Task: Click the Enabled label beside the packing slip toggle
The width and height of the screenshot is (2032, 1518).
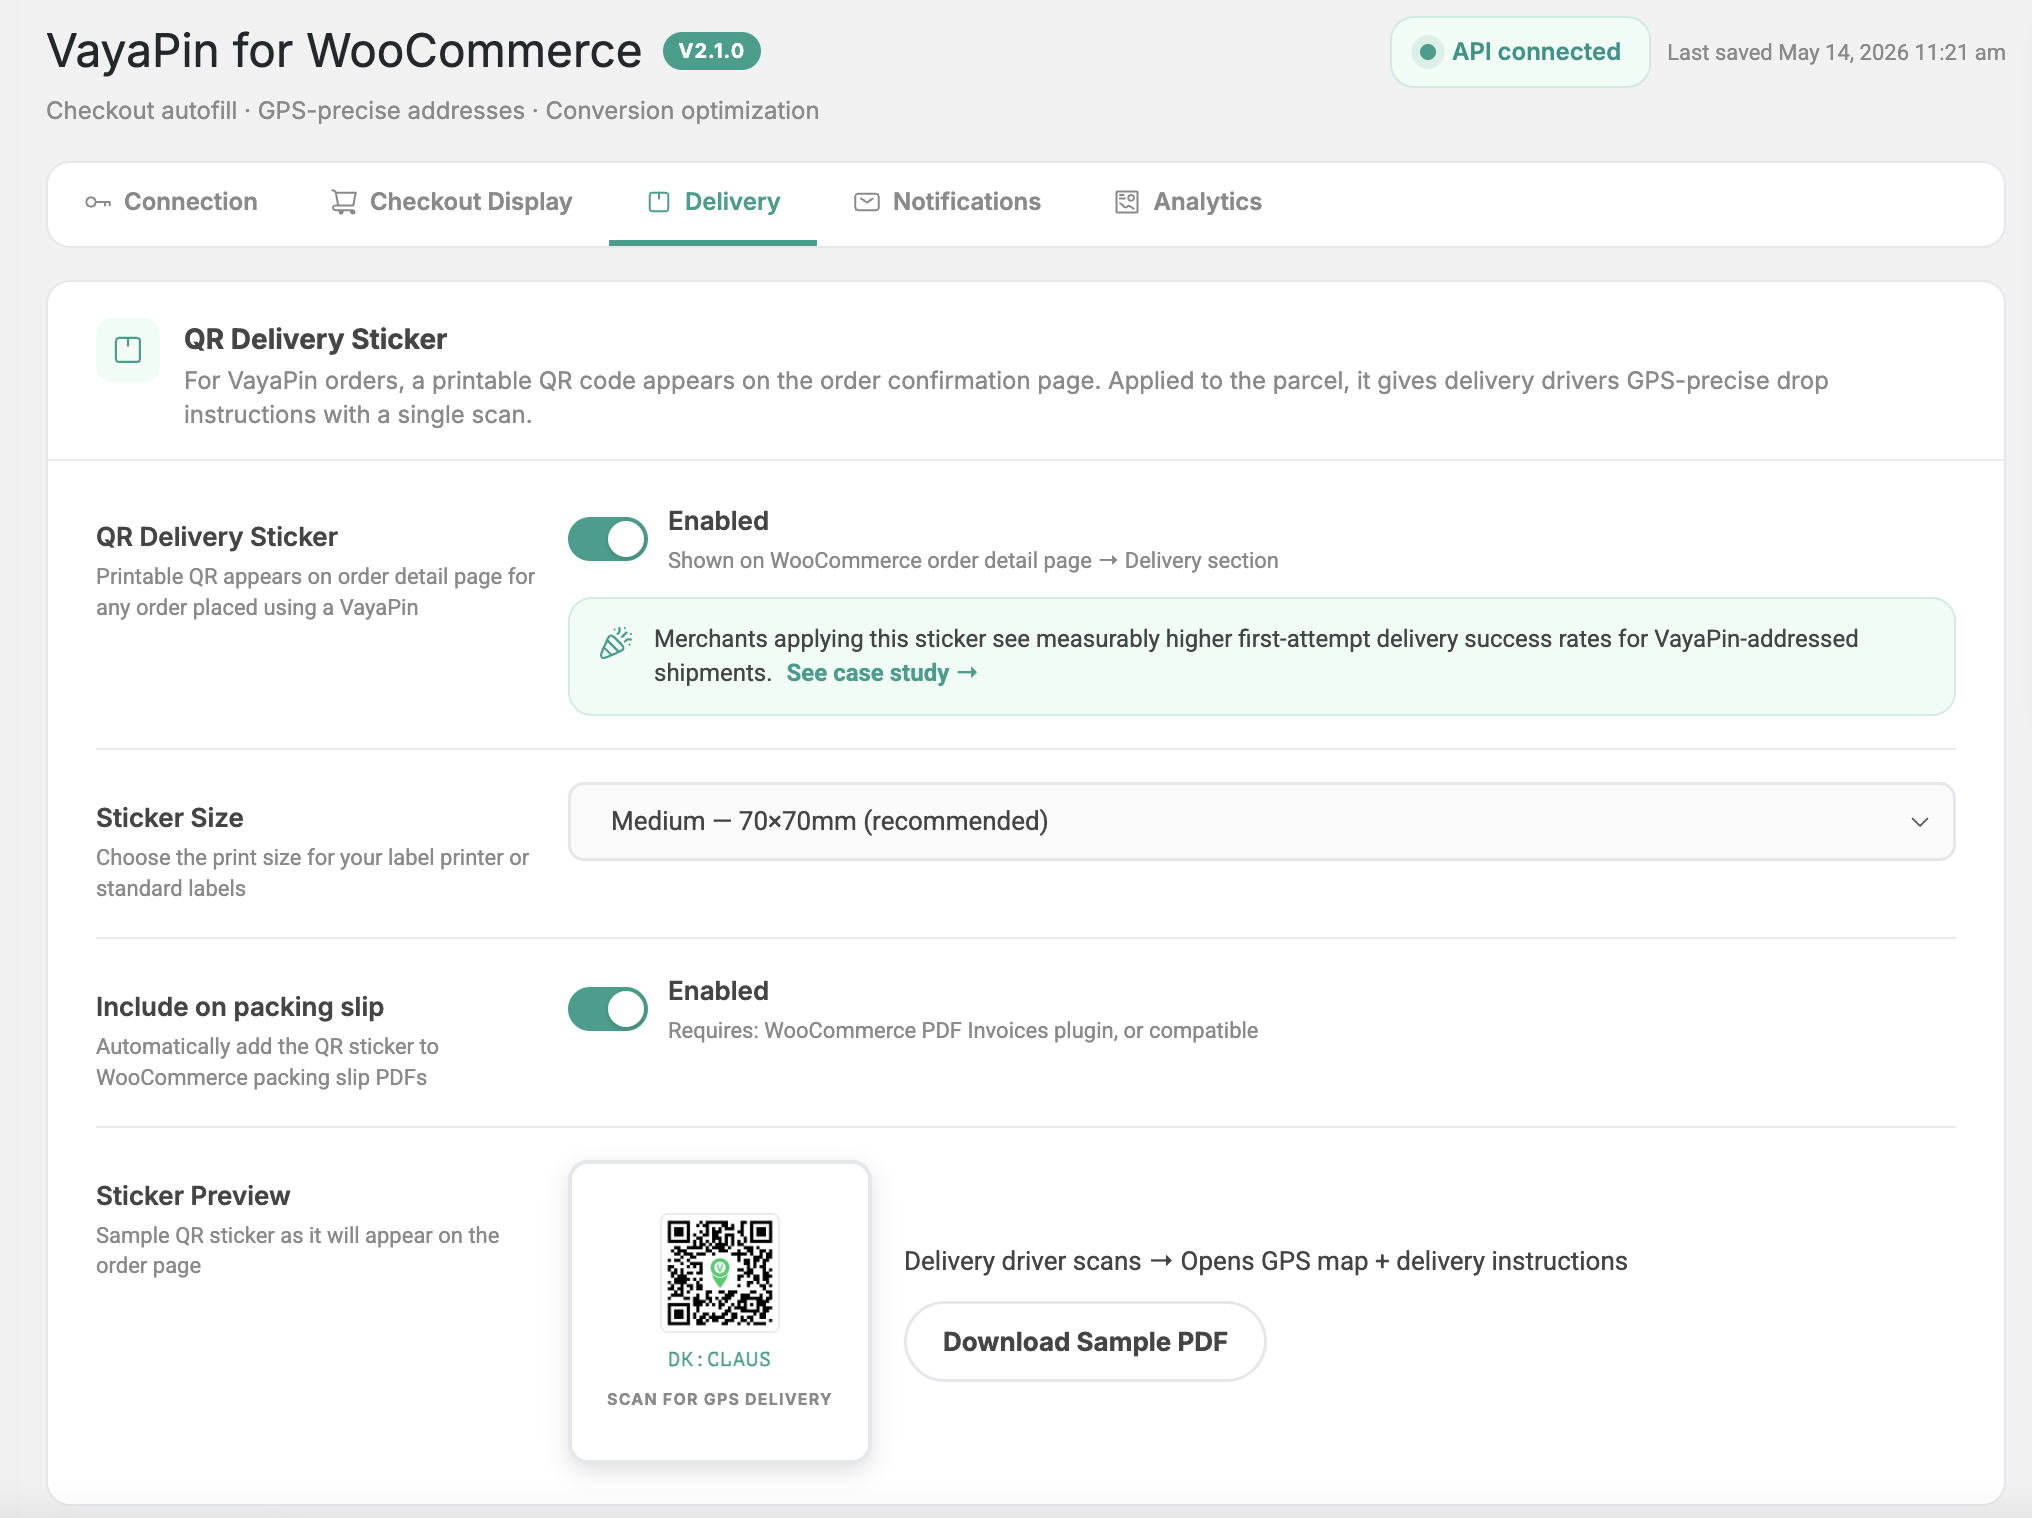Action: [x=718, y=991]
